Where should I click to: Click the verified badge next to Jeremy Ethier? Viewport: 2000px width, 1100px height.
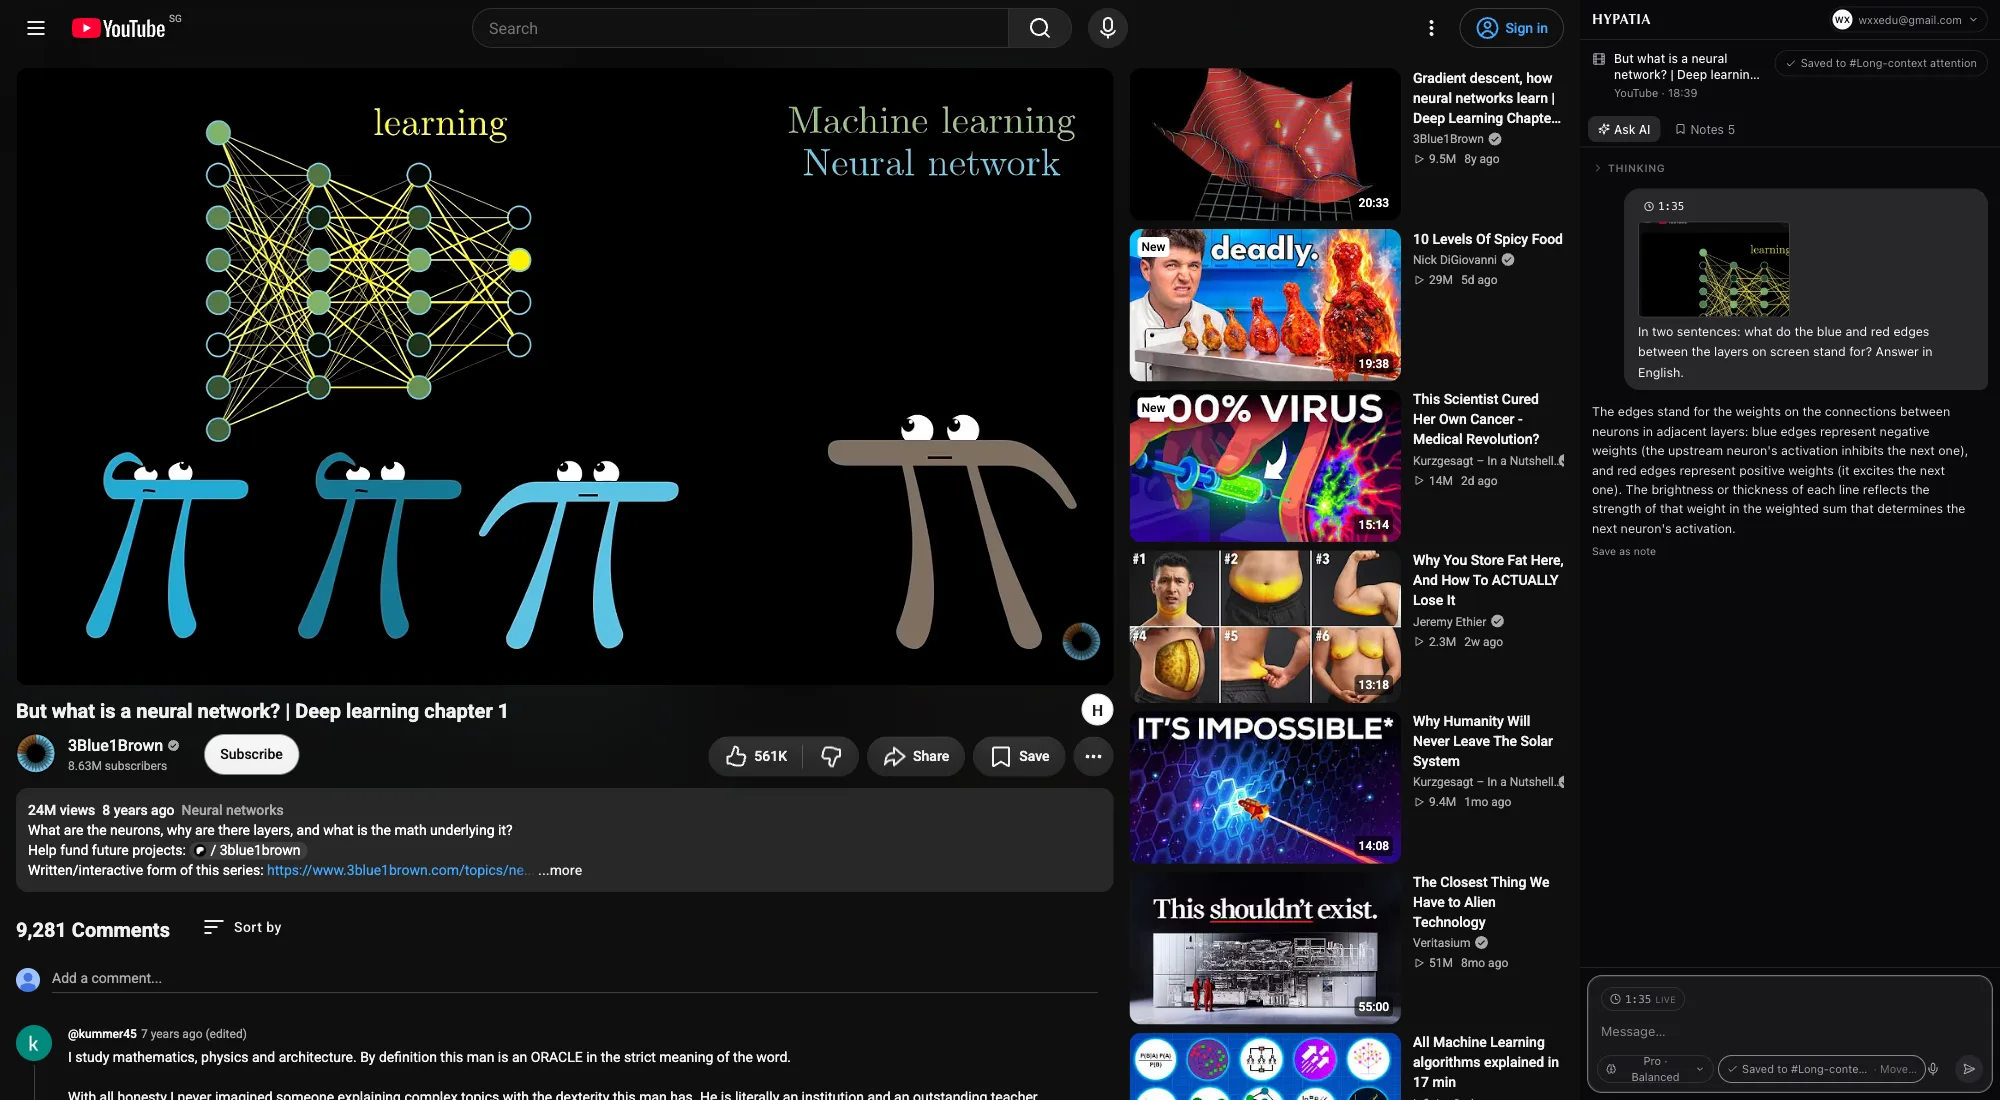click(1498, 622)
